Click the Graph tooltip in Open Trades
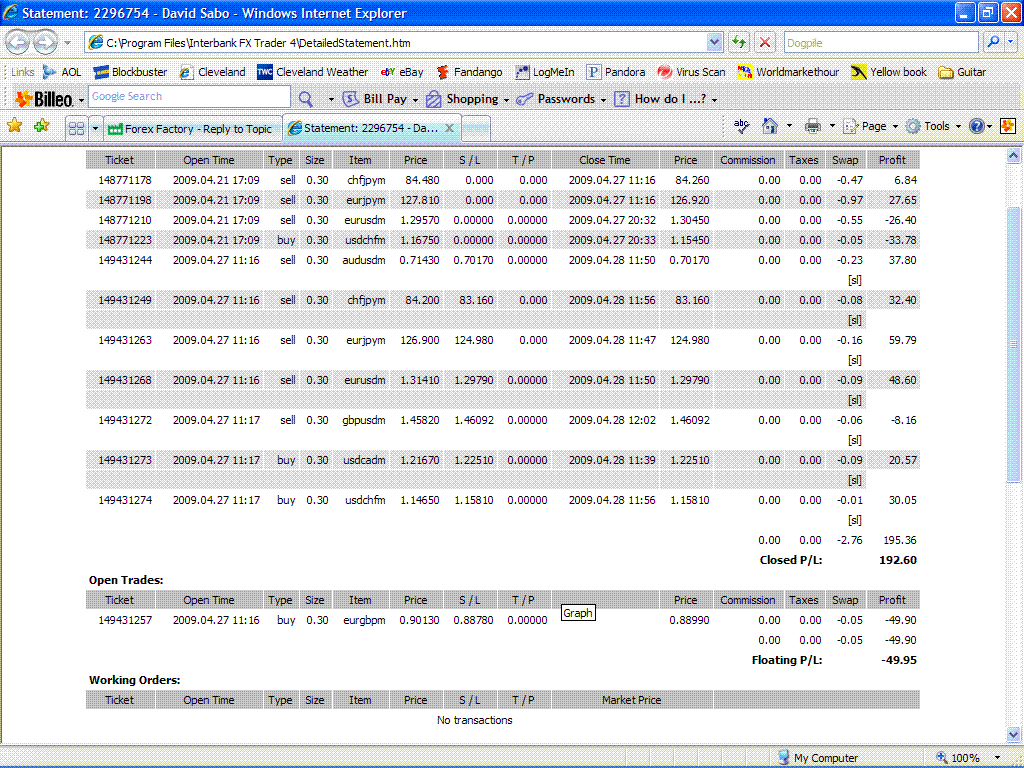 click(x=578, y=613)
